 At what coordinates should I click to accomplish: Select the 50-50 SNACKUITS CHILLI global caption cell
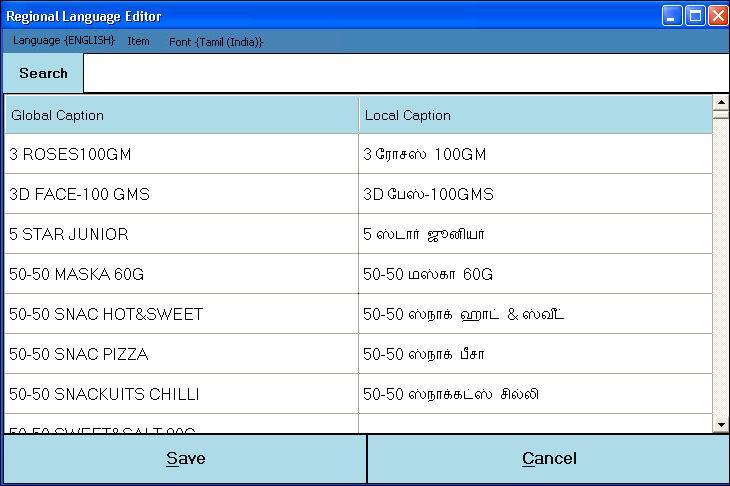(x=182, y=394)
